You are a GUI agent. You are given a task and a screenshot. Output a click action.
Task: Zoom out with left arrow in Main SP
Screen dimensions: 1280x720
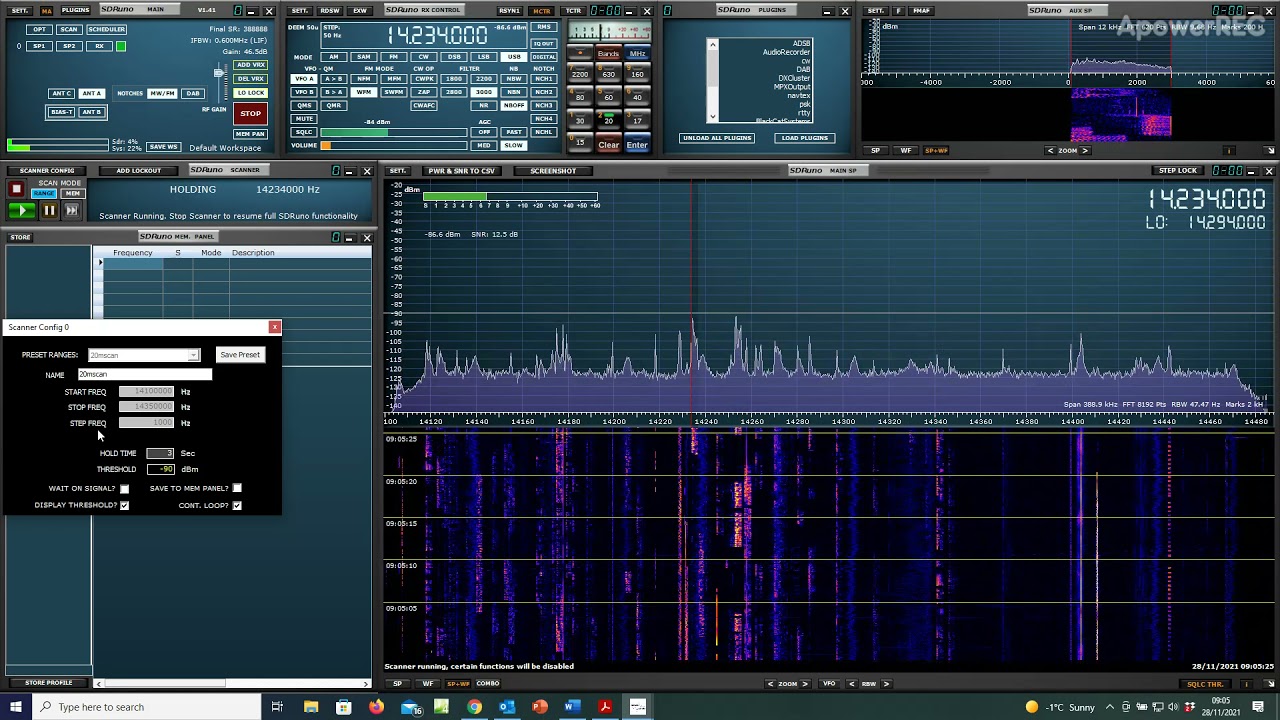[770, 684]
